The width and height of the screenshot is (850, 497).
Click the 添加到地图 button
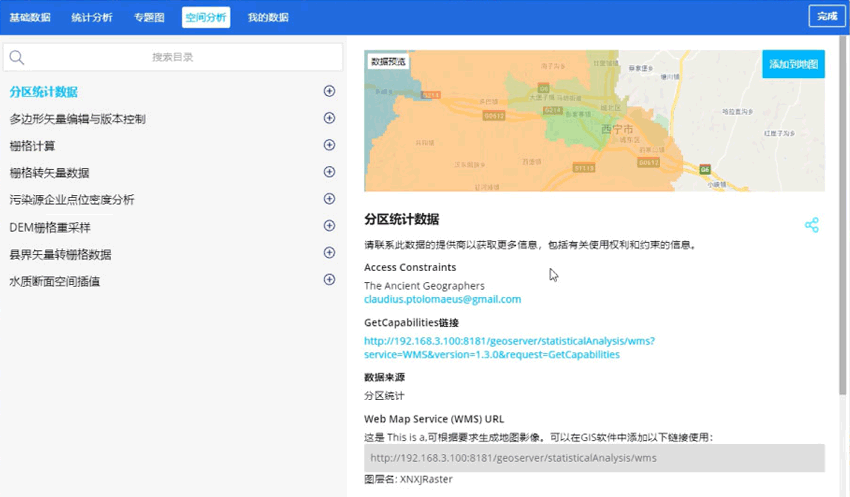[x=793, y=64]
